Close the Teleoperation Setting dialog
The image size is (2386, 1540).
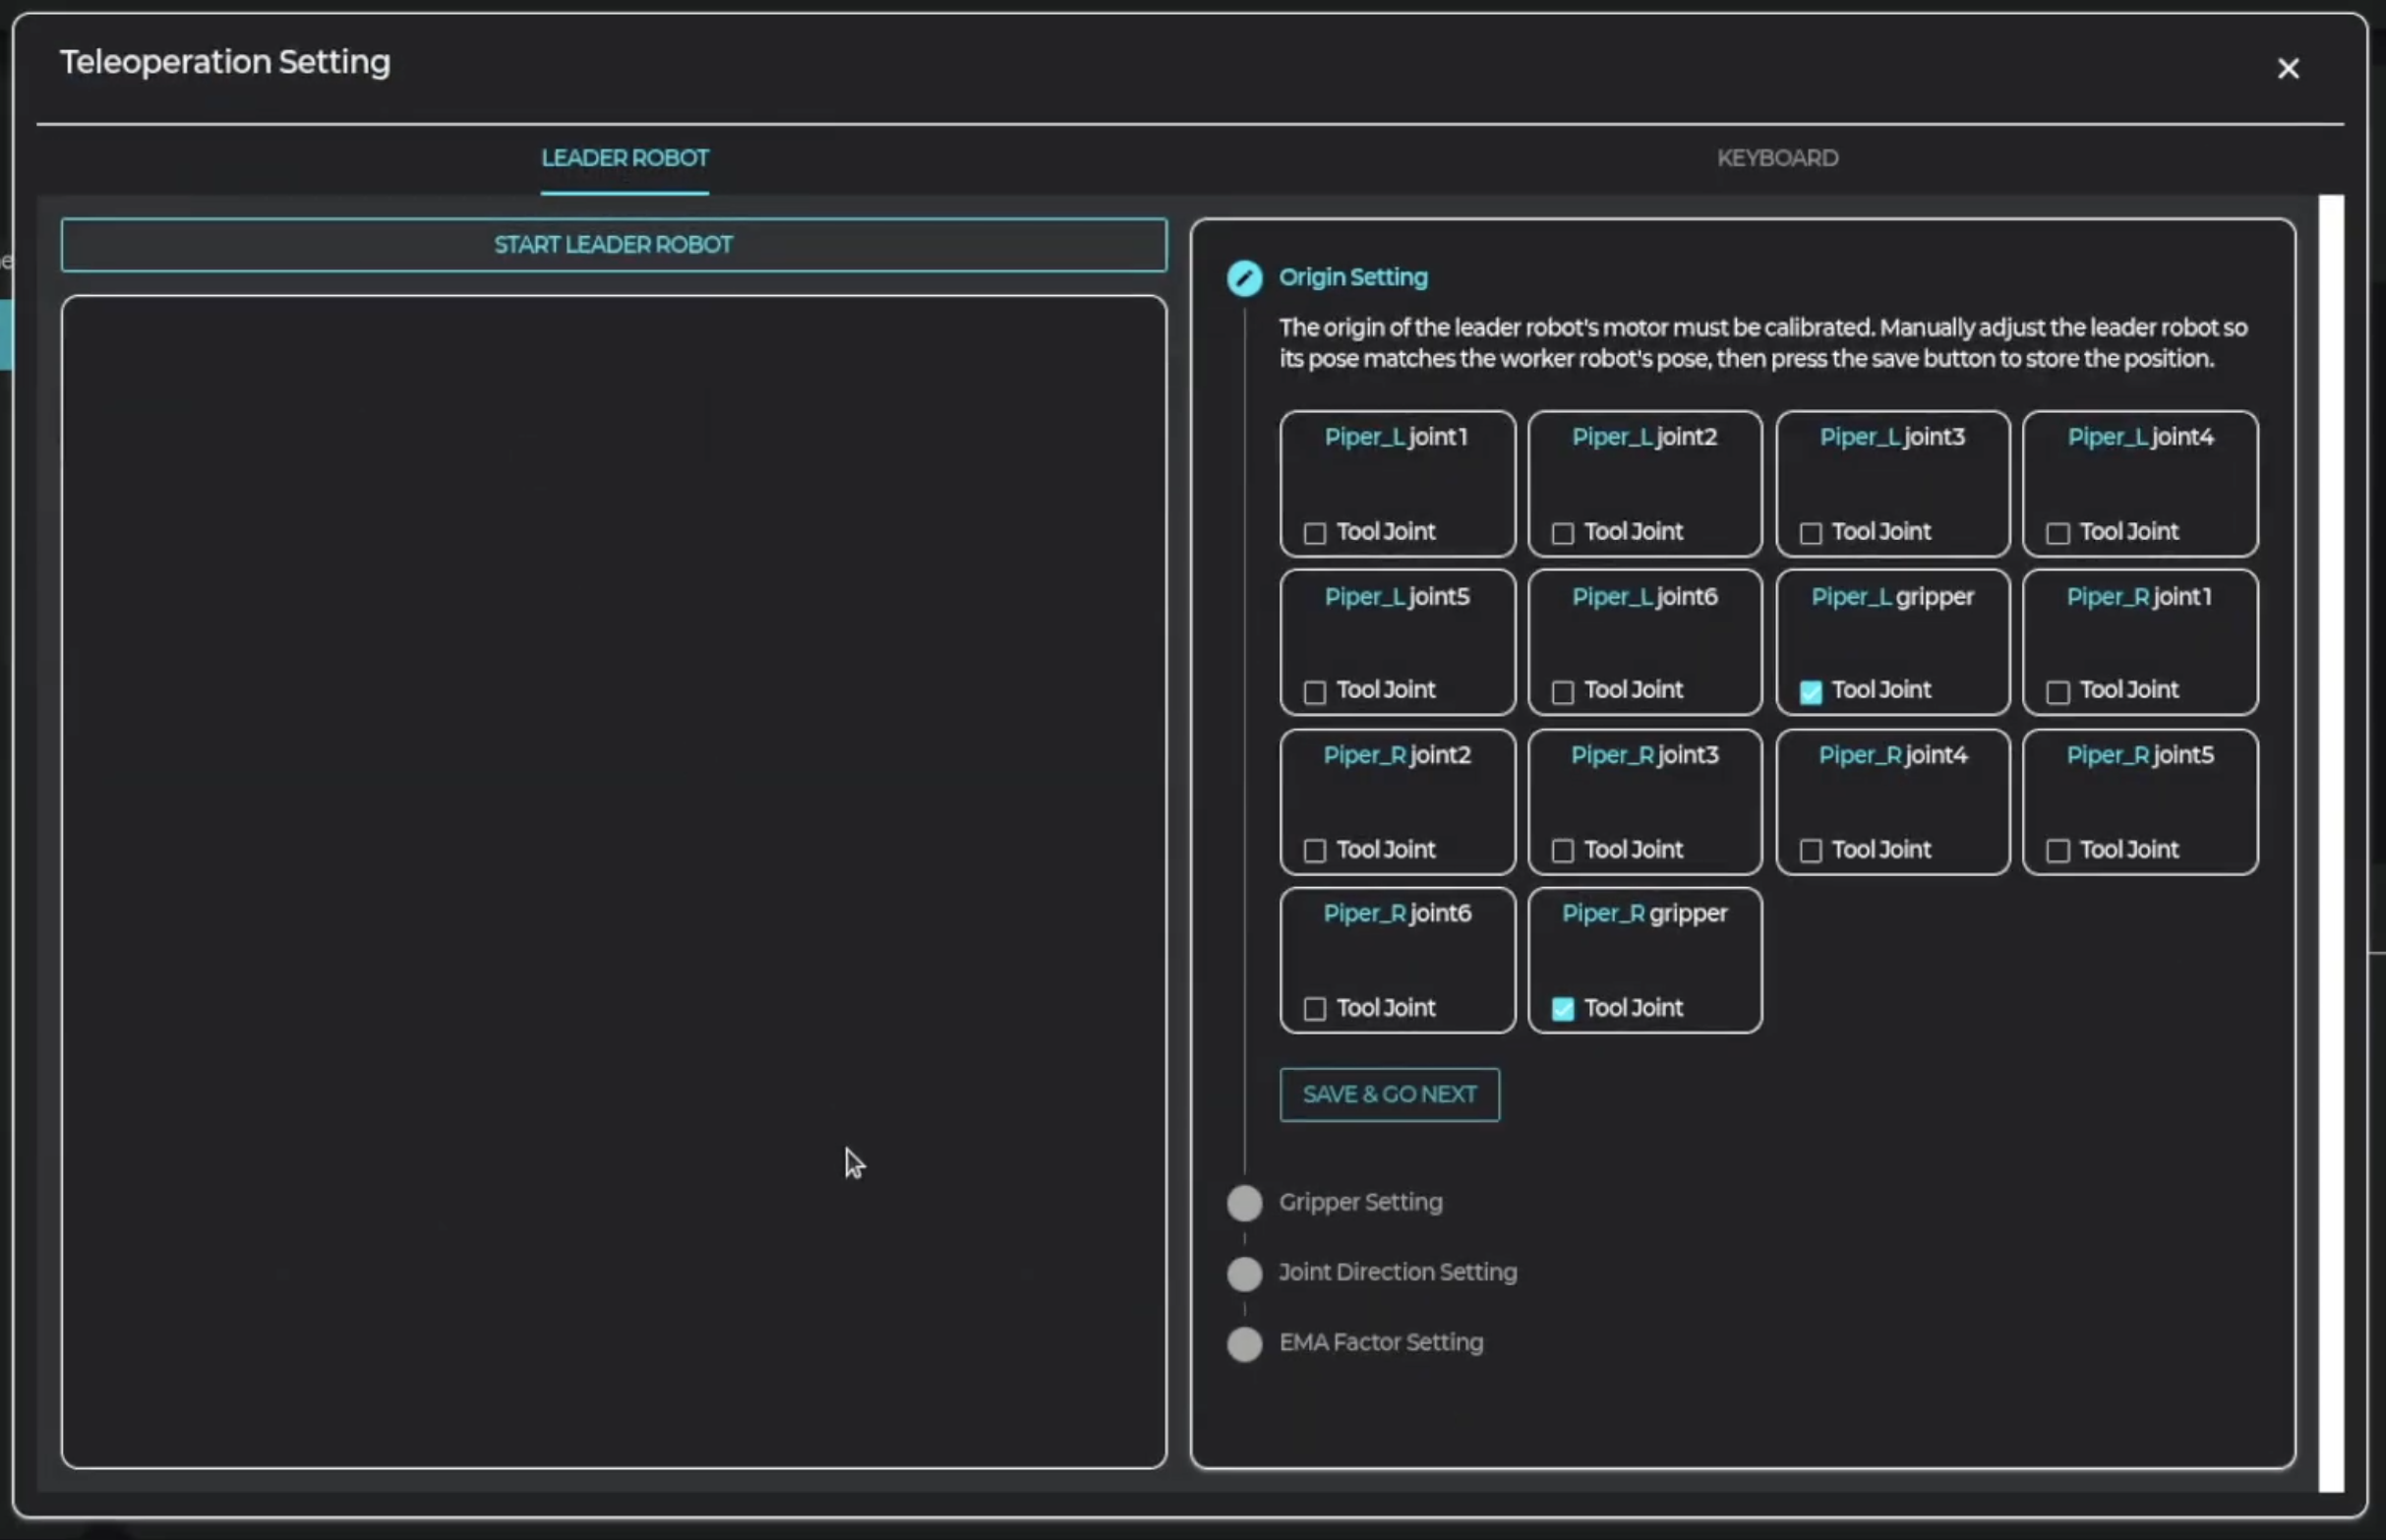[x=2287, y=68]
